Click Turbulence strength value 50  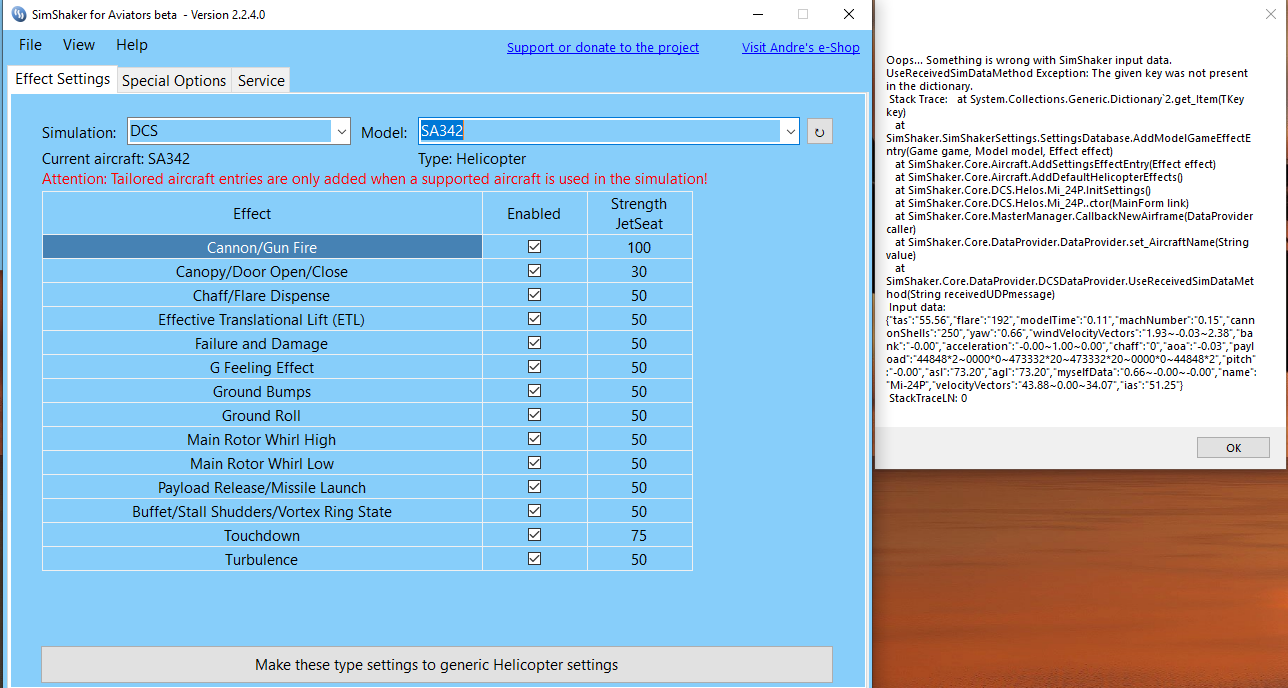tap(639, 559)
